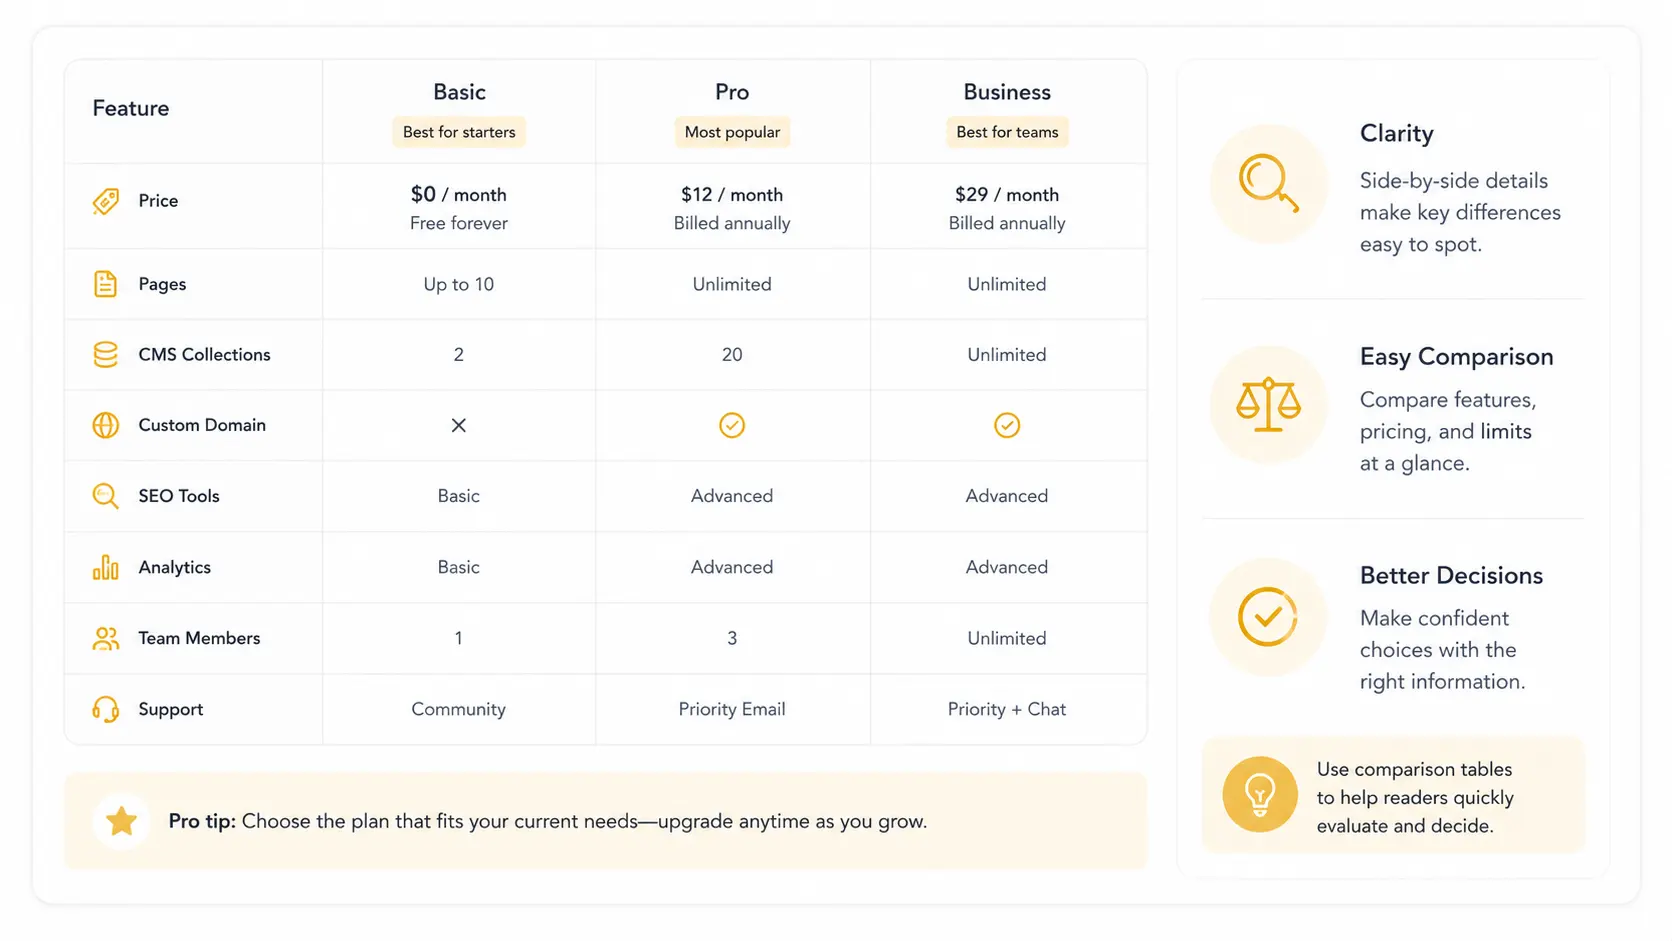Click the Basic plan Custom Domain X mark
This screenshot has height=941, width=1672.
point(459,425)
